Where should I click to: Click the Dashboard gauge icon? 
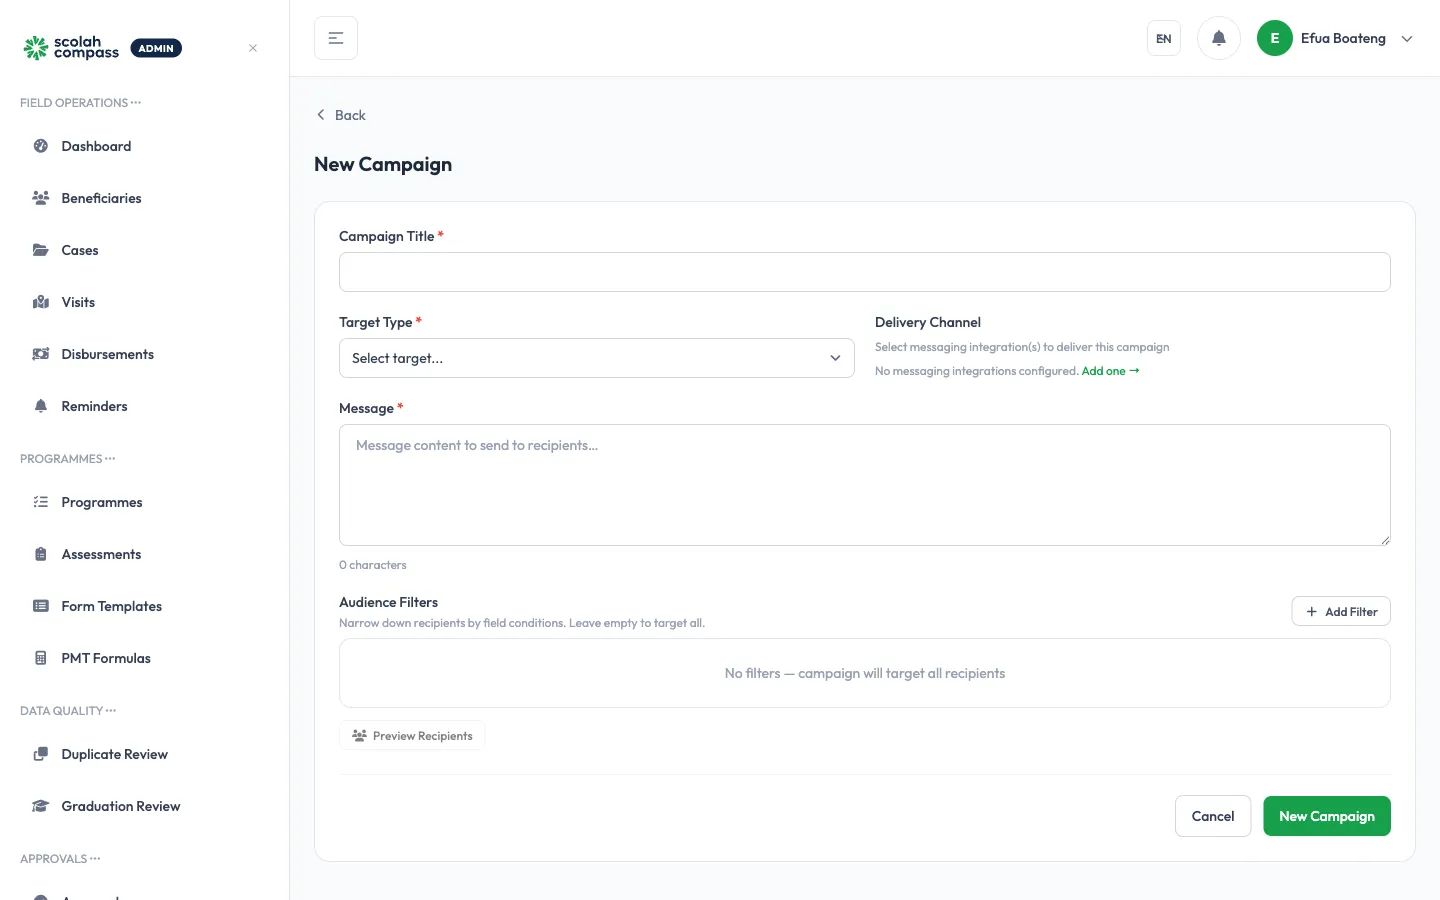click(x=41, y=146)
